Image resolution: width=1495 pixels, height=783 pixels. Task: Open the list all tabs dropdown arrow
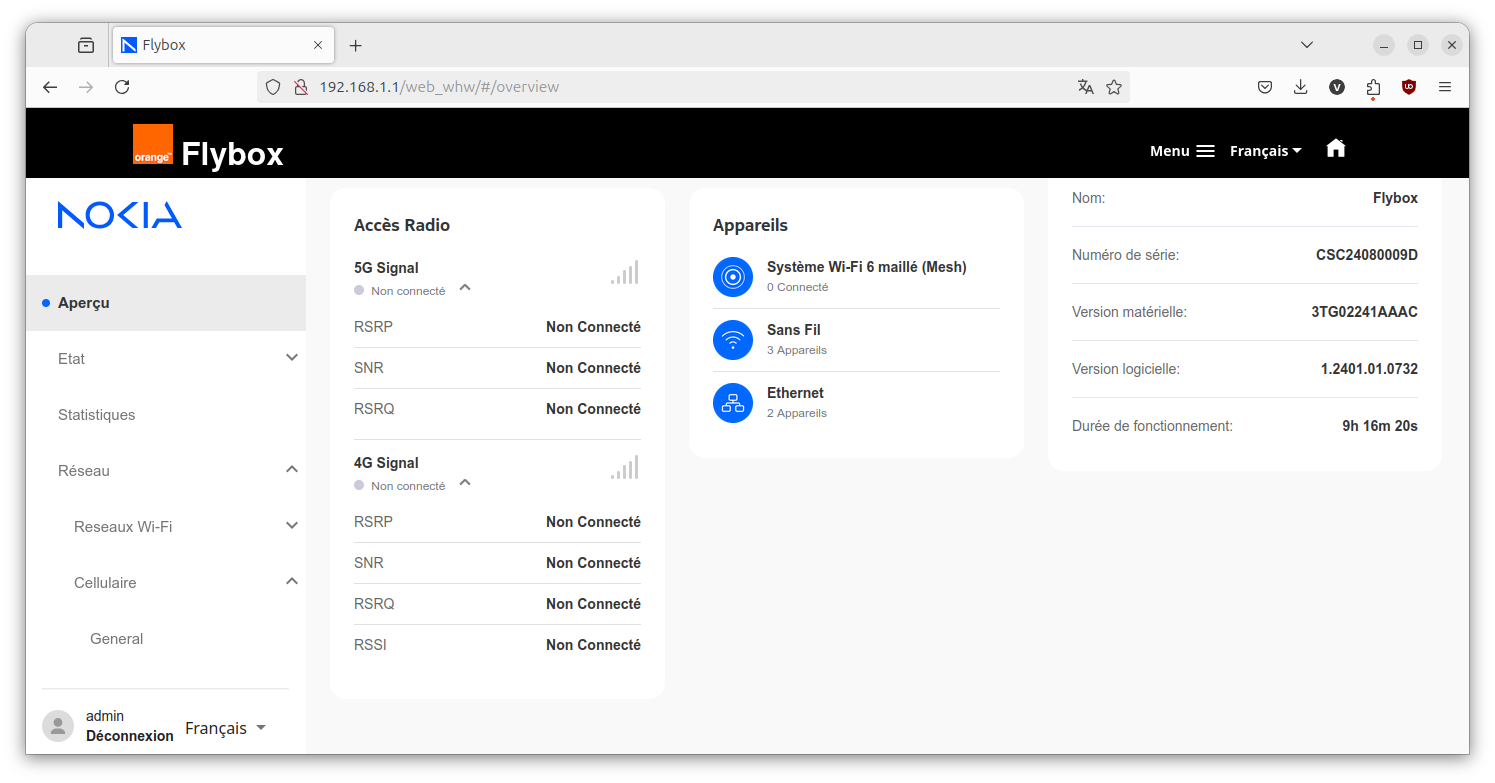coord(1307,45)
